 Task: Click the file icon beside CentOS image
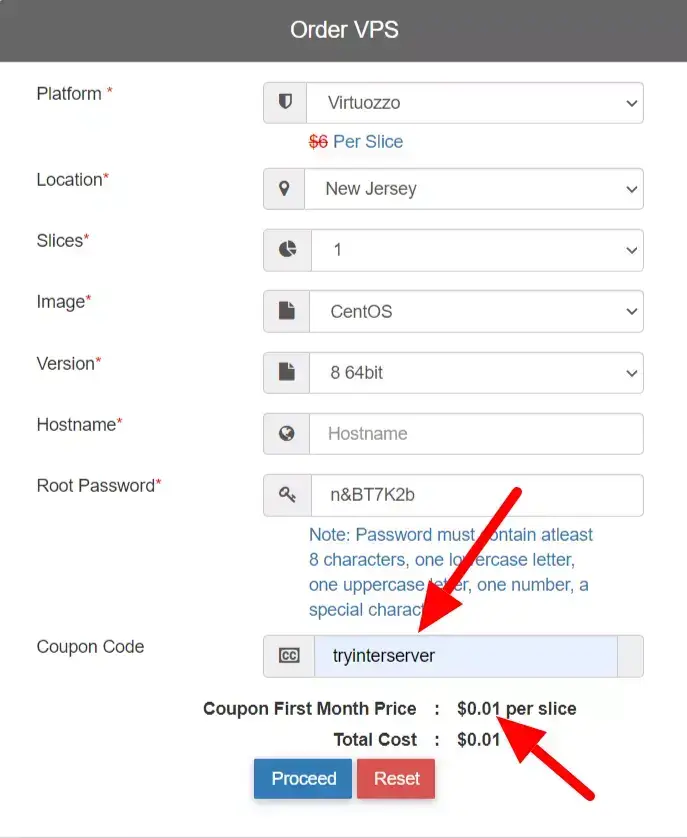[286, 311]
